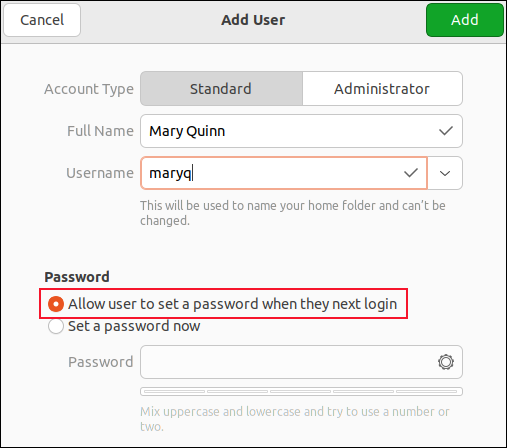Click the checkmark in Username field
507x448 pixels.
411,173
